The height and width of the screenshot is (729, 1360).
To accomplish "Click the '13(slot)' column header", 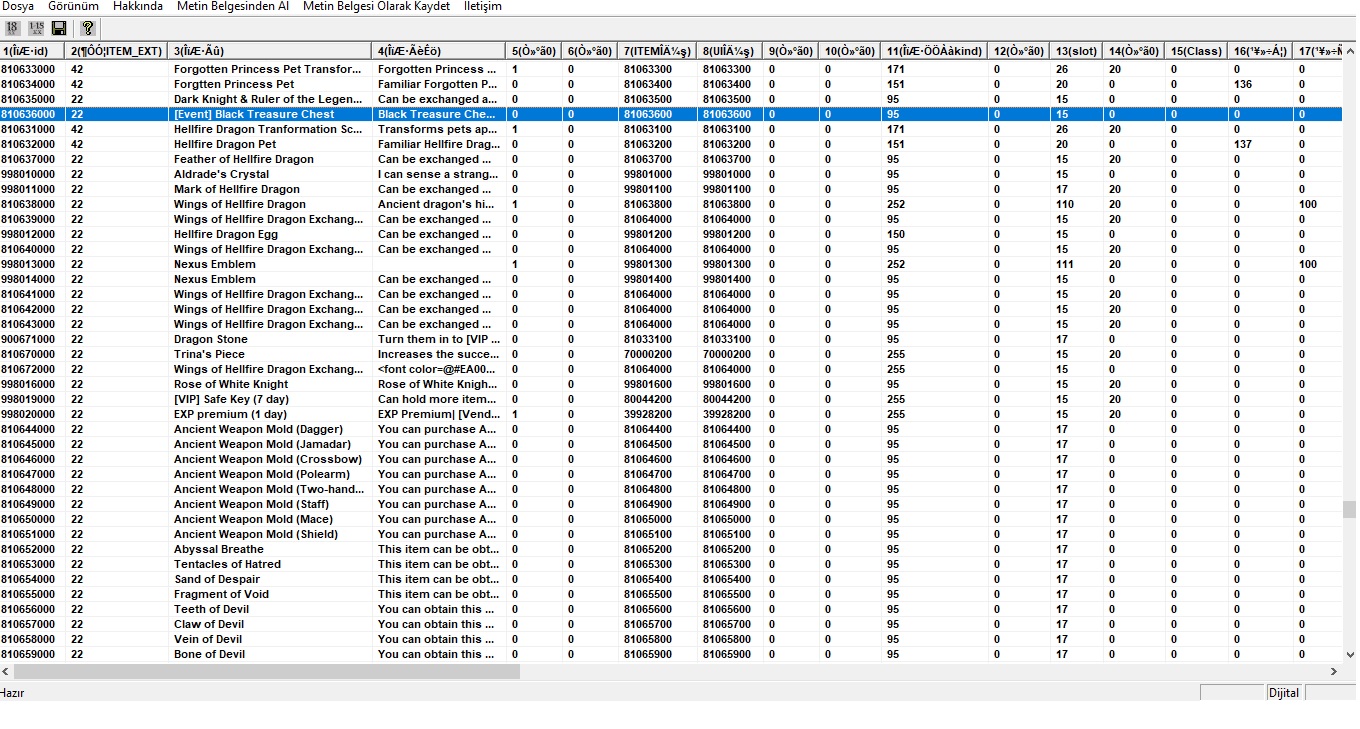I will click(1078, 51).
